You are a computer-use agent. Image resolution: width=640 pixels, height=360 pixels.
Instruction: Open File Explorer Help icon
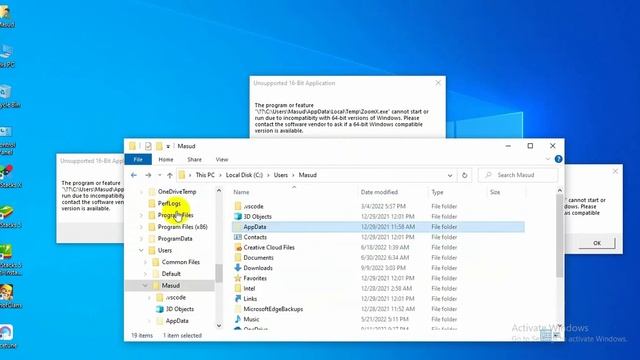[x=558, y=159]
